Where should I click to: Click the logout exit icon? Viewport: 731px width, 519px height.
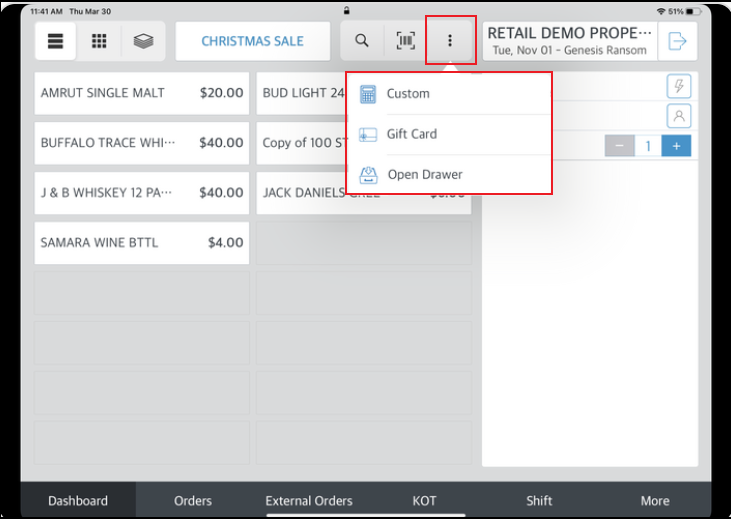677,41
